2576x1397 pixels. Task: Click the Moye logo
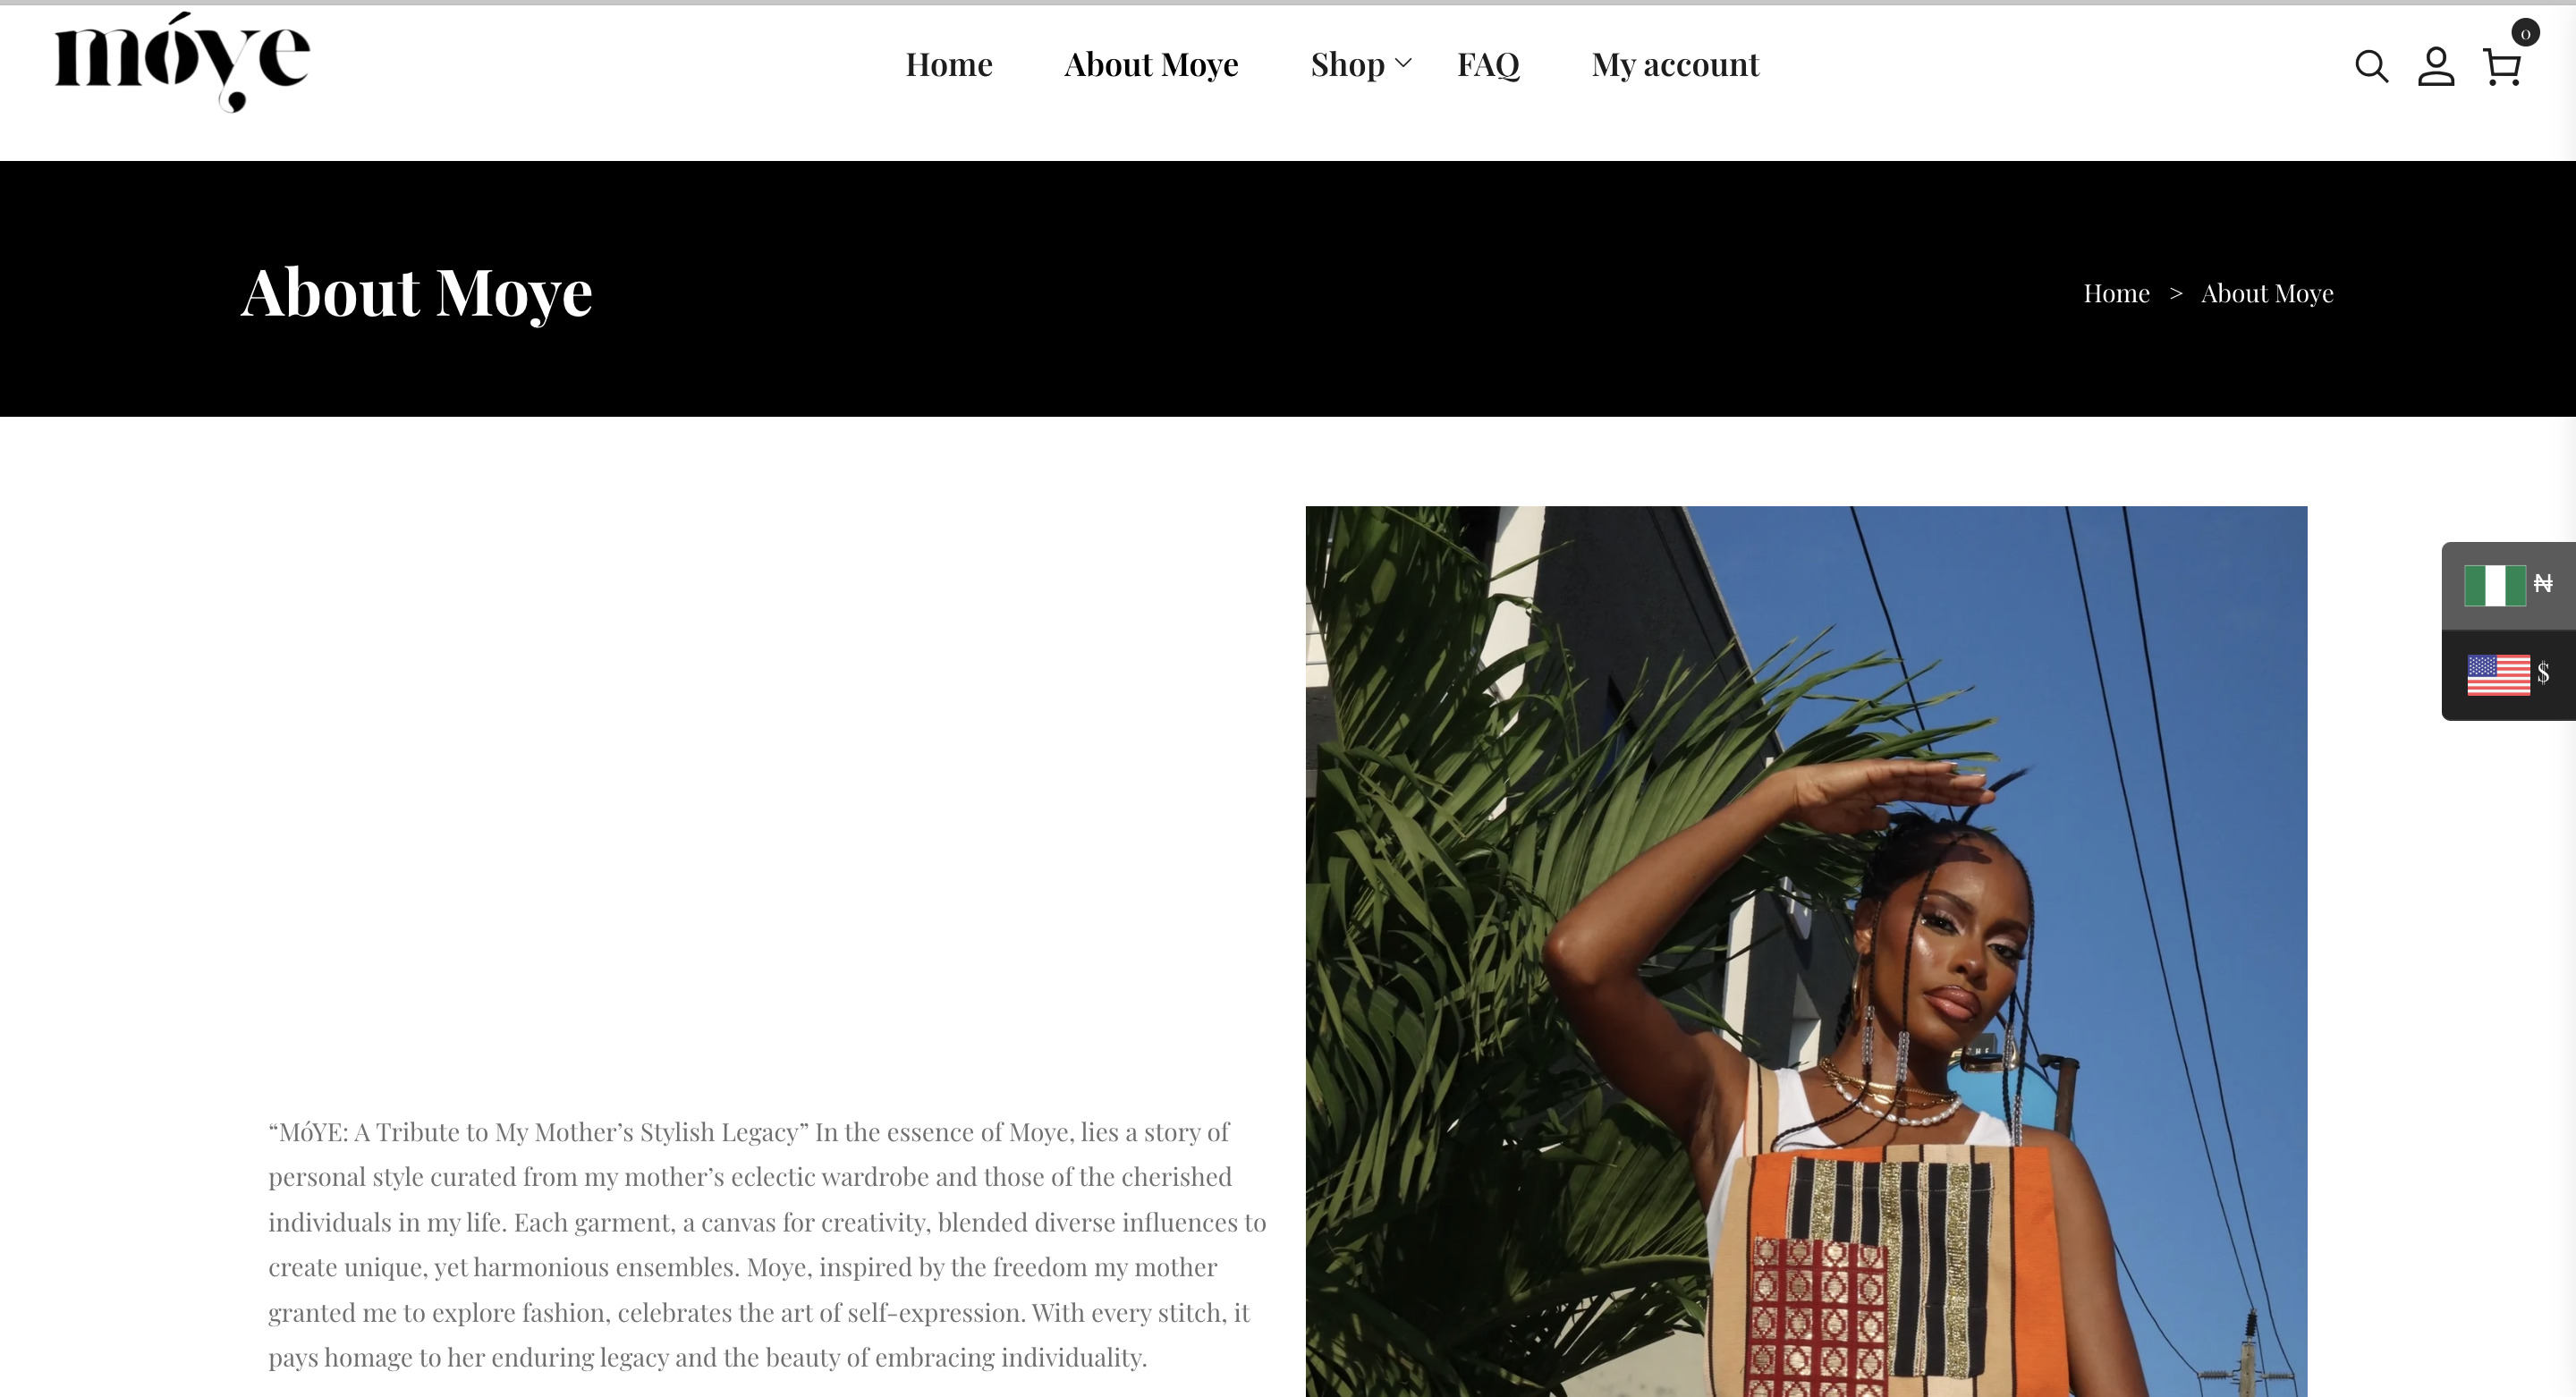[182, 62]
